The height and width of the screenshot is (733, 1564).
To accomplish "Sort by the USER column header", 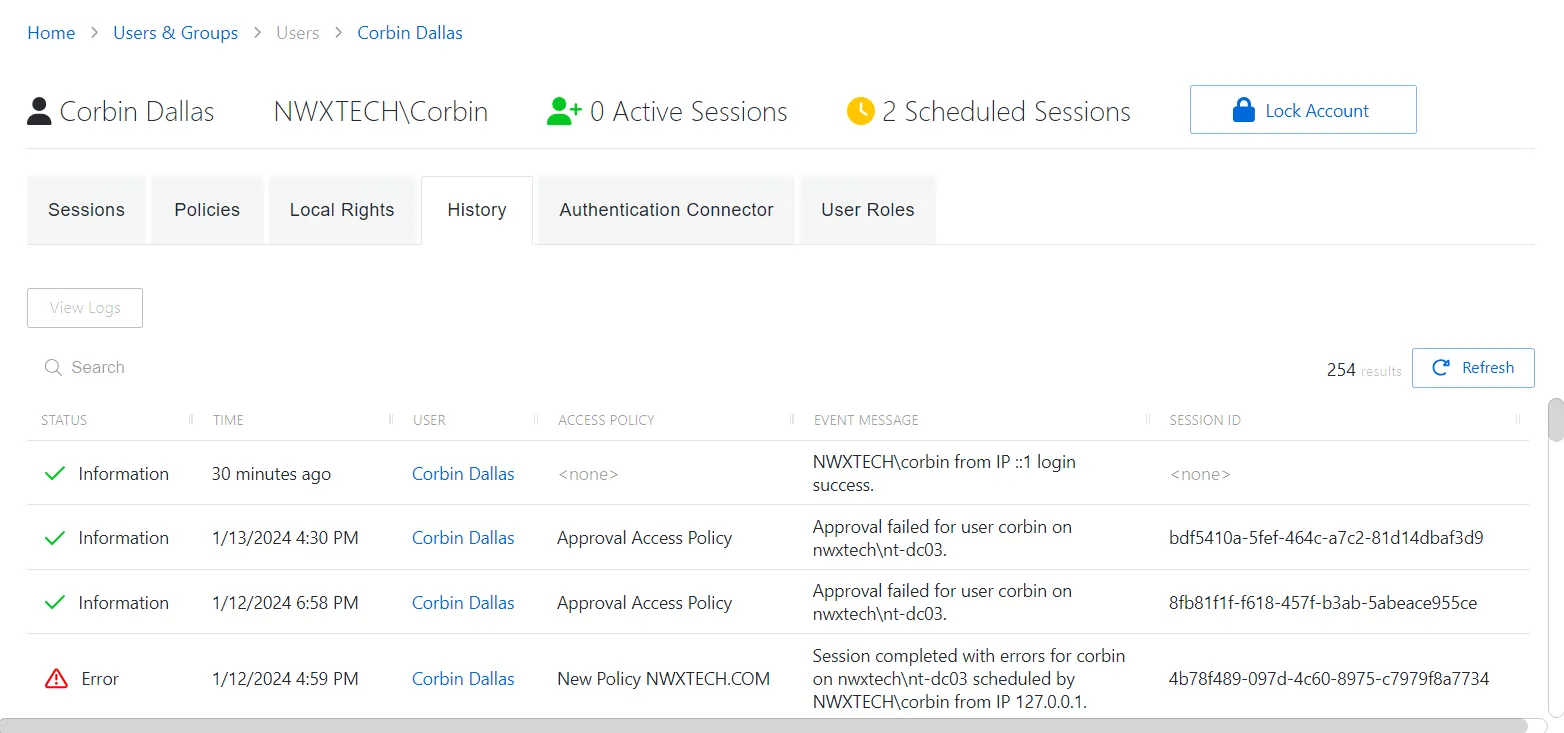I will point(429,420).
